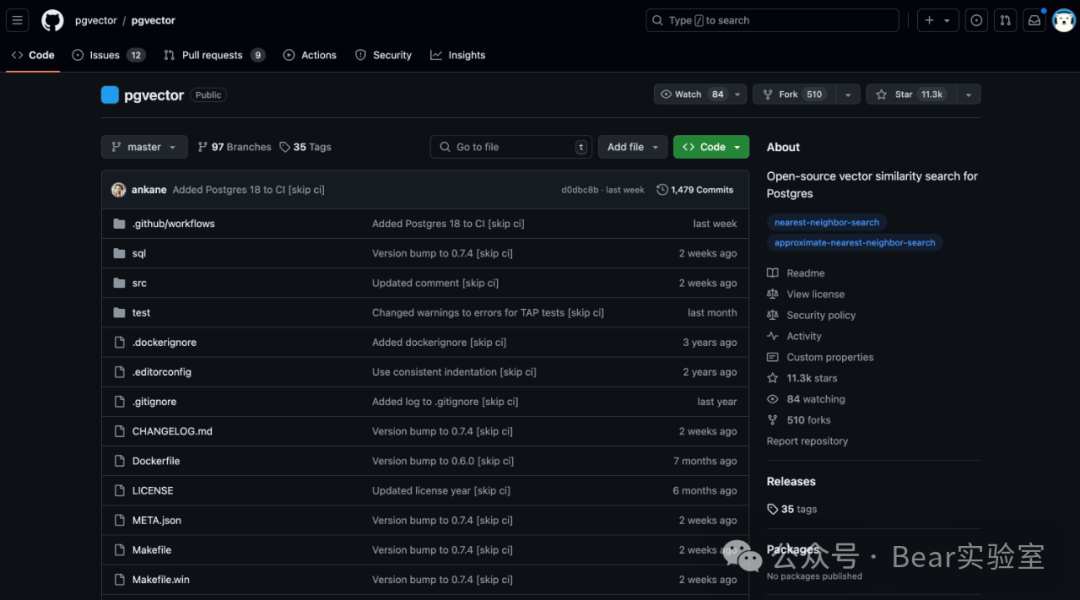Click the Security policy scales icon
The width and height of the screenshot is (1080, 600).
(773, 315)
